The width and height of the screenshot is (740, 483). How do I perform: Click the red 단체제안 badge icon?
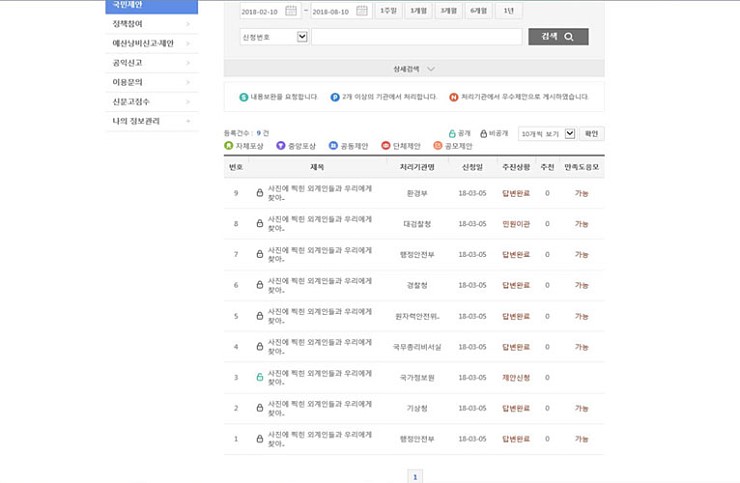386,146
